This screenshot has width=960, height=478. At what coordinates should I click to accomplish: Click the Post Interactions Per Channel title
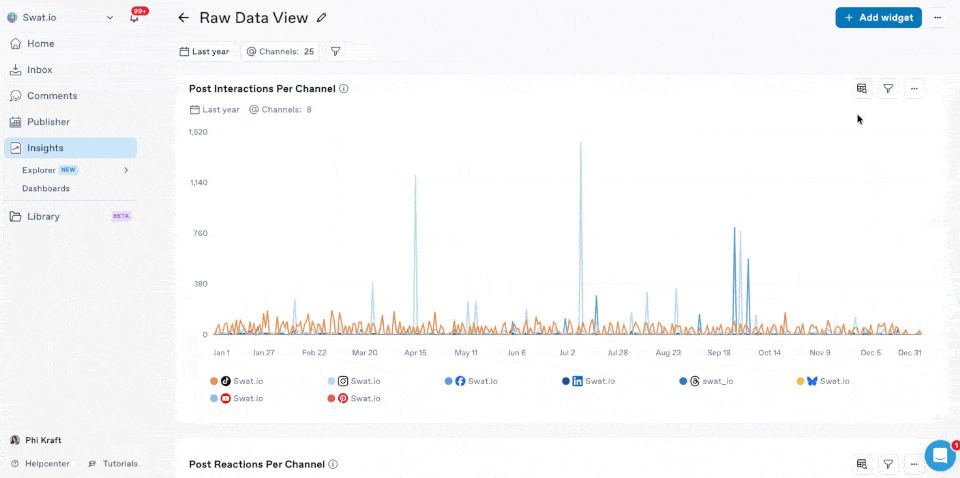tap(262, 89)
